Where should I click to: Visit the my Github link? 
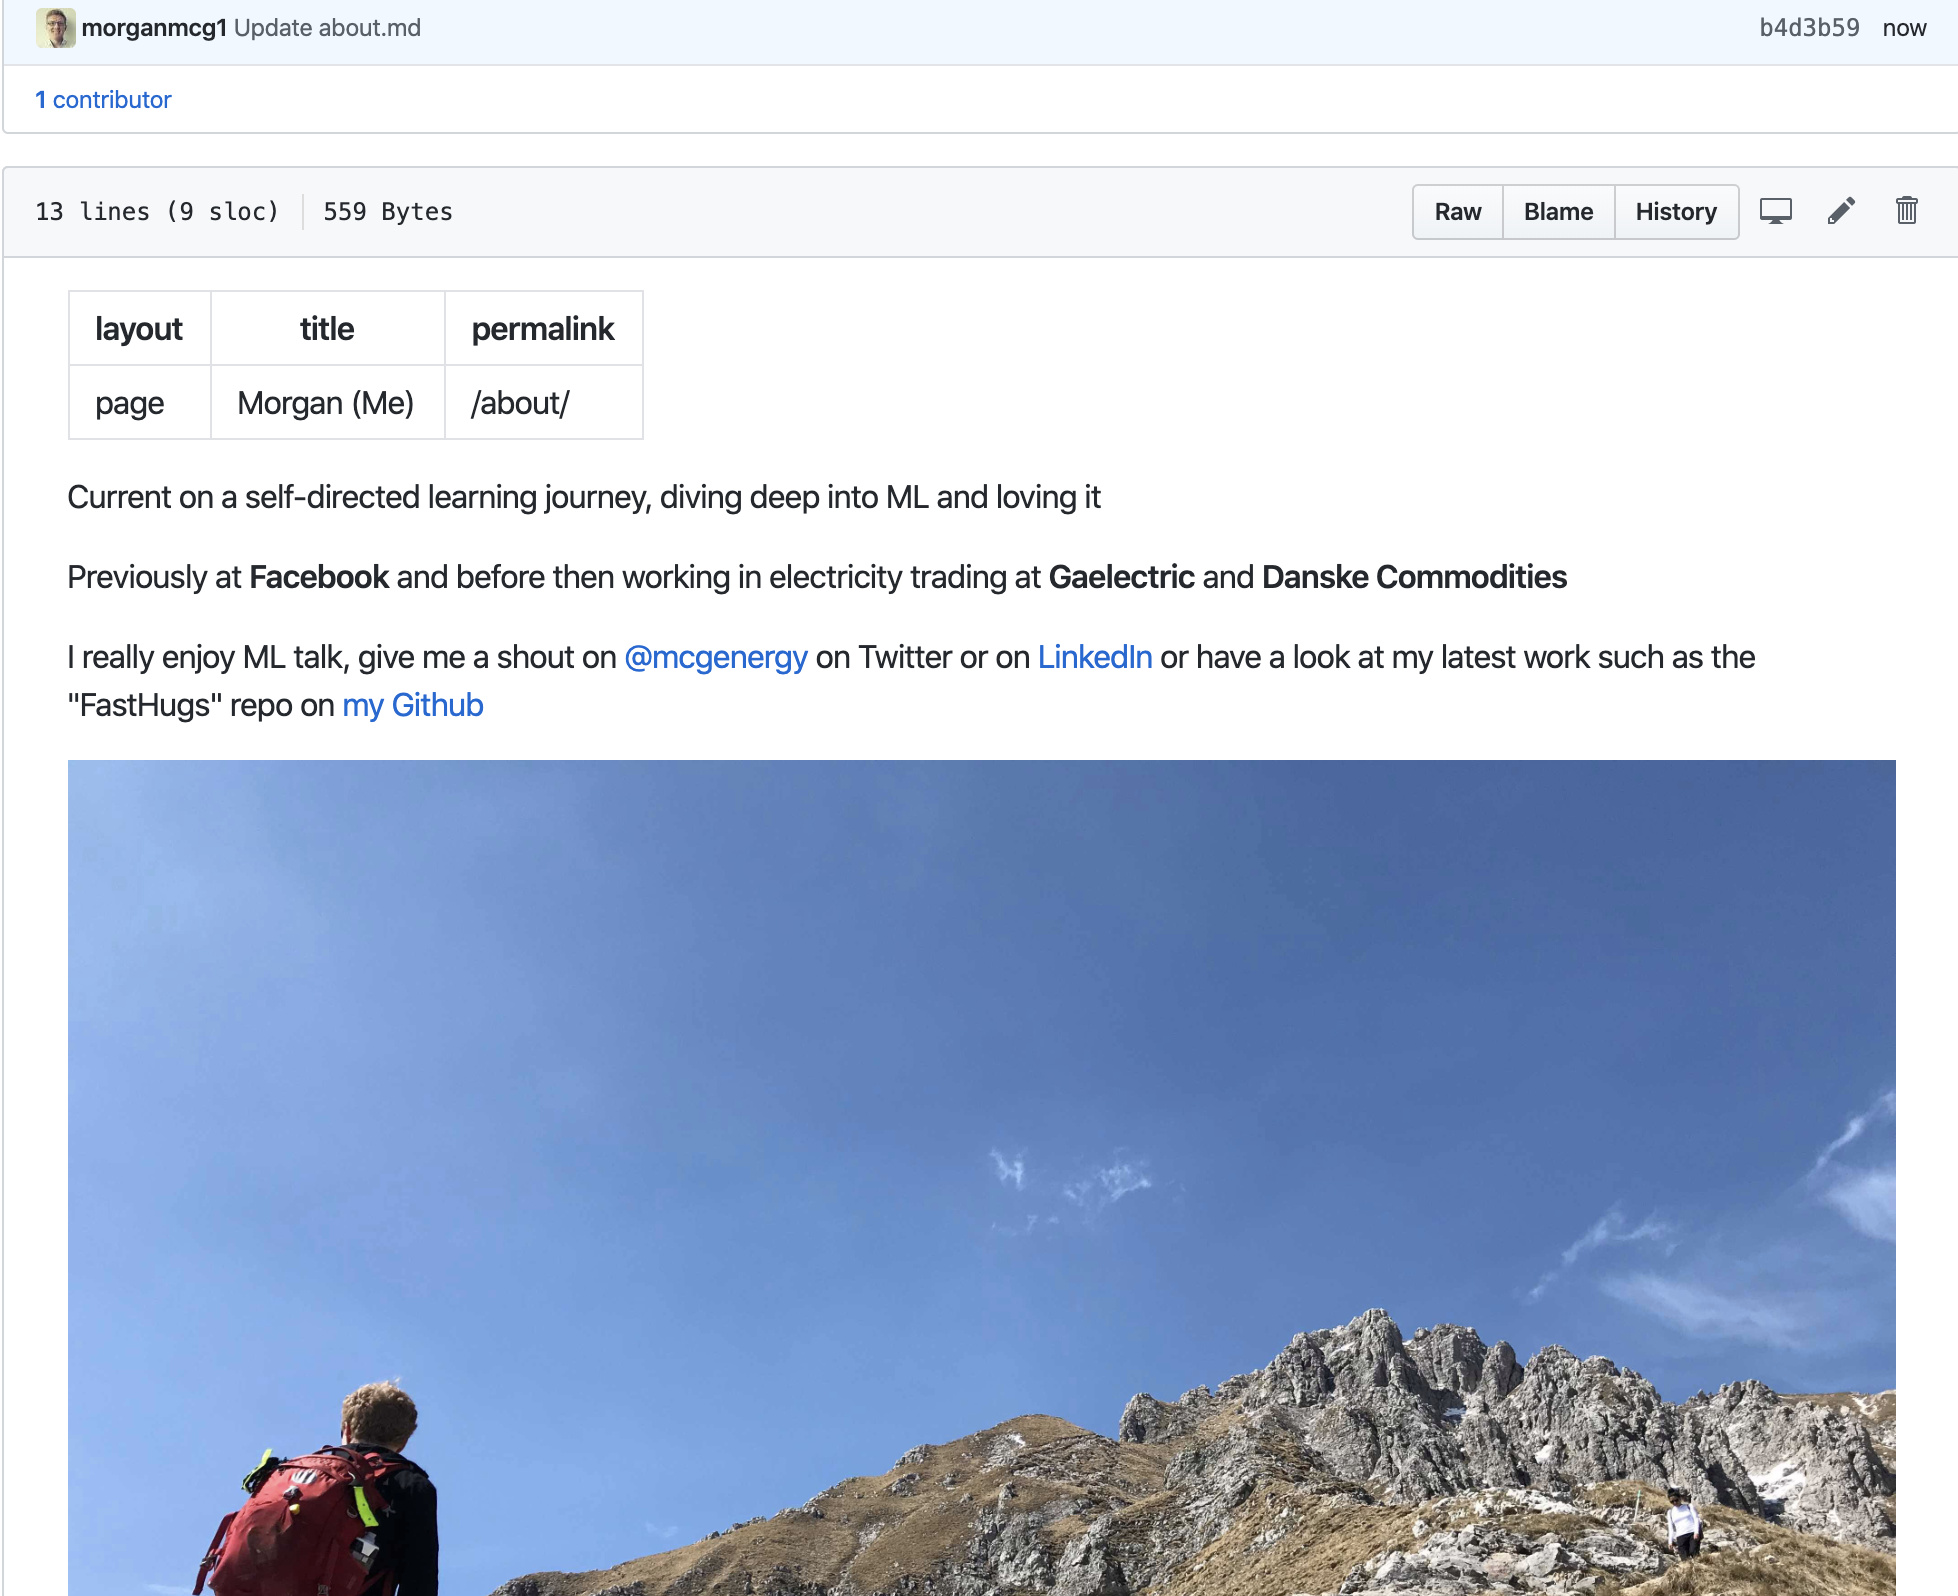[x=412, y=705]
